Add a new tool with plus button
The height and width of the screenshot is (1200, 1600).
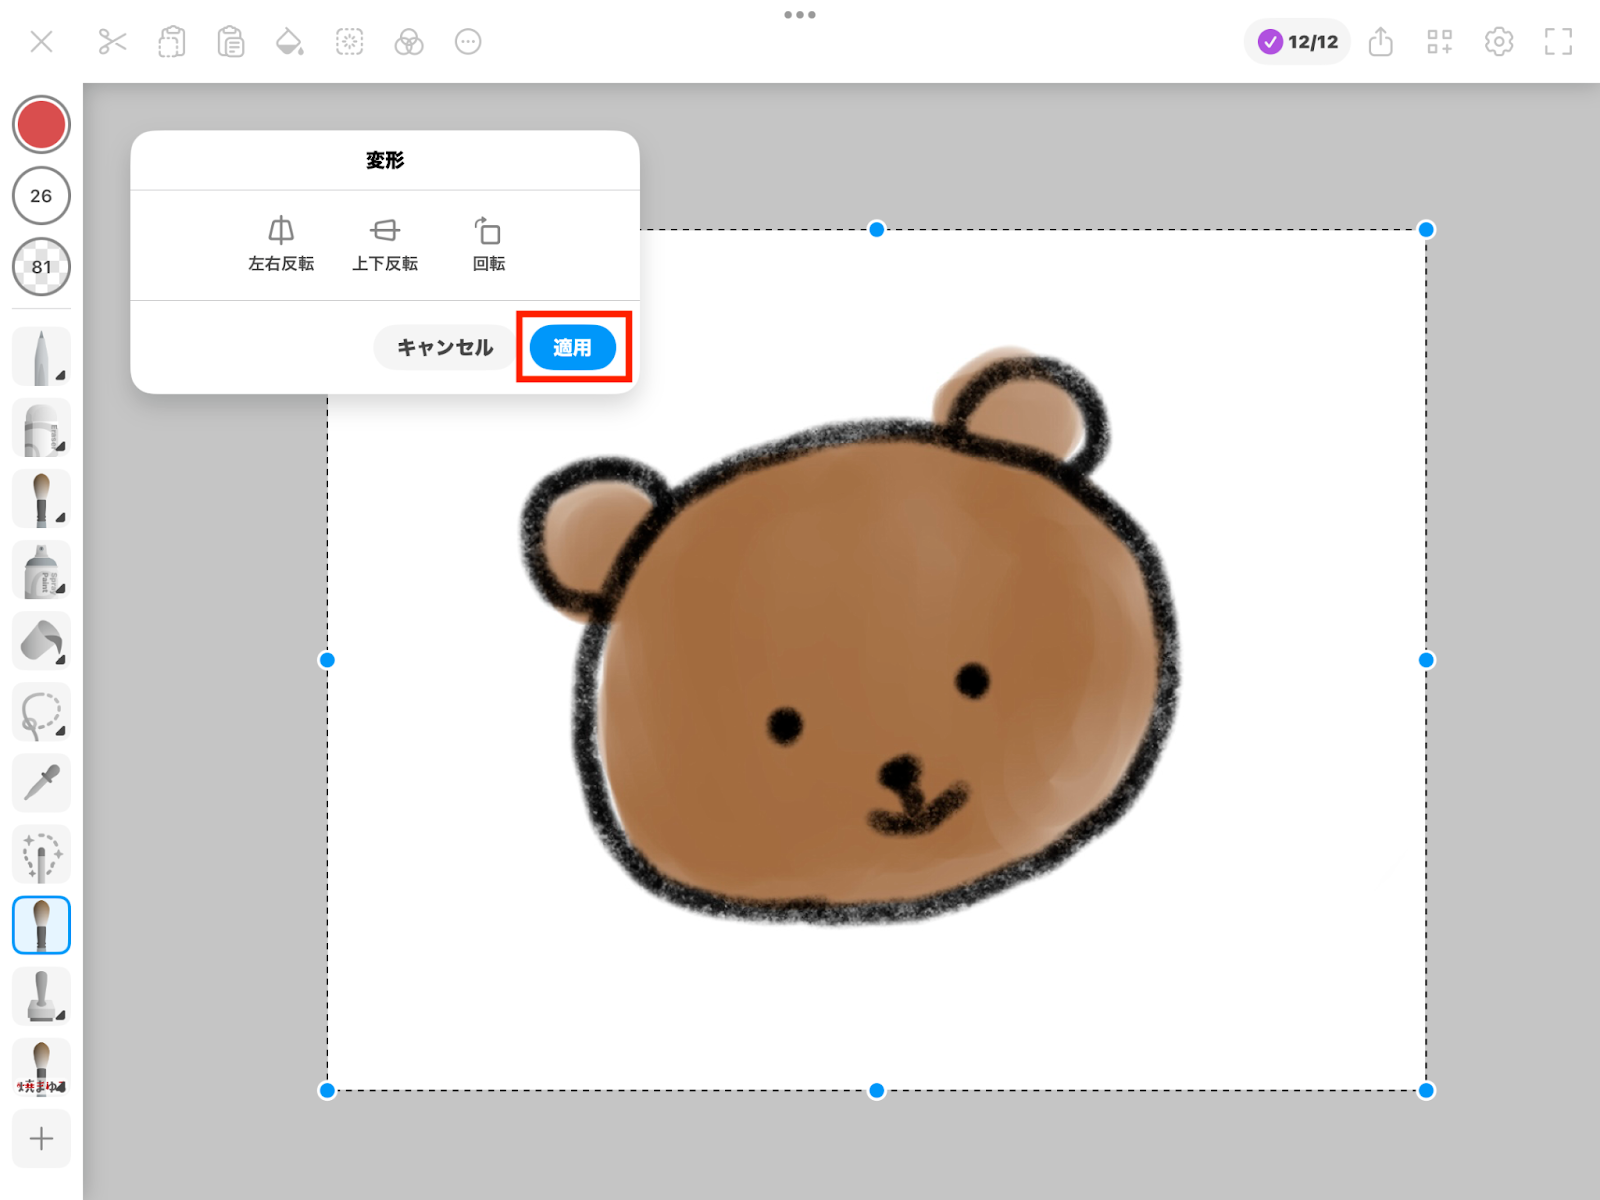click(41, 1138)
